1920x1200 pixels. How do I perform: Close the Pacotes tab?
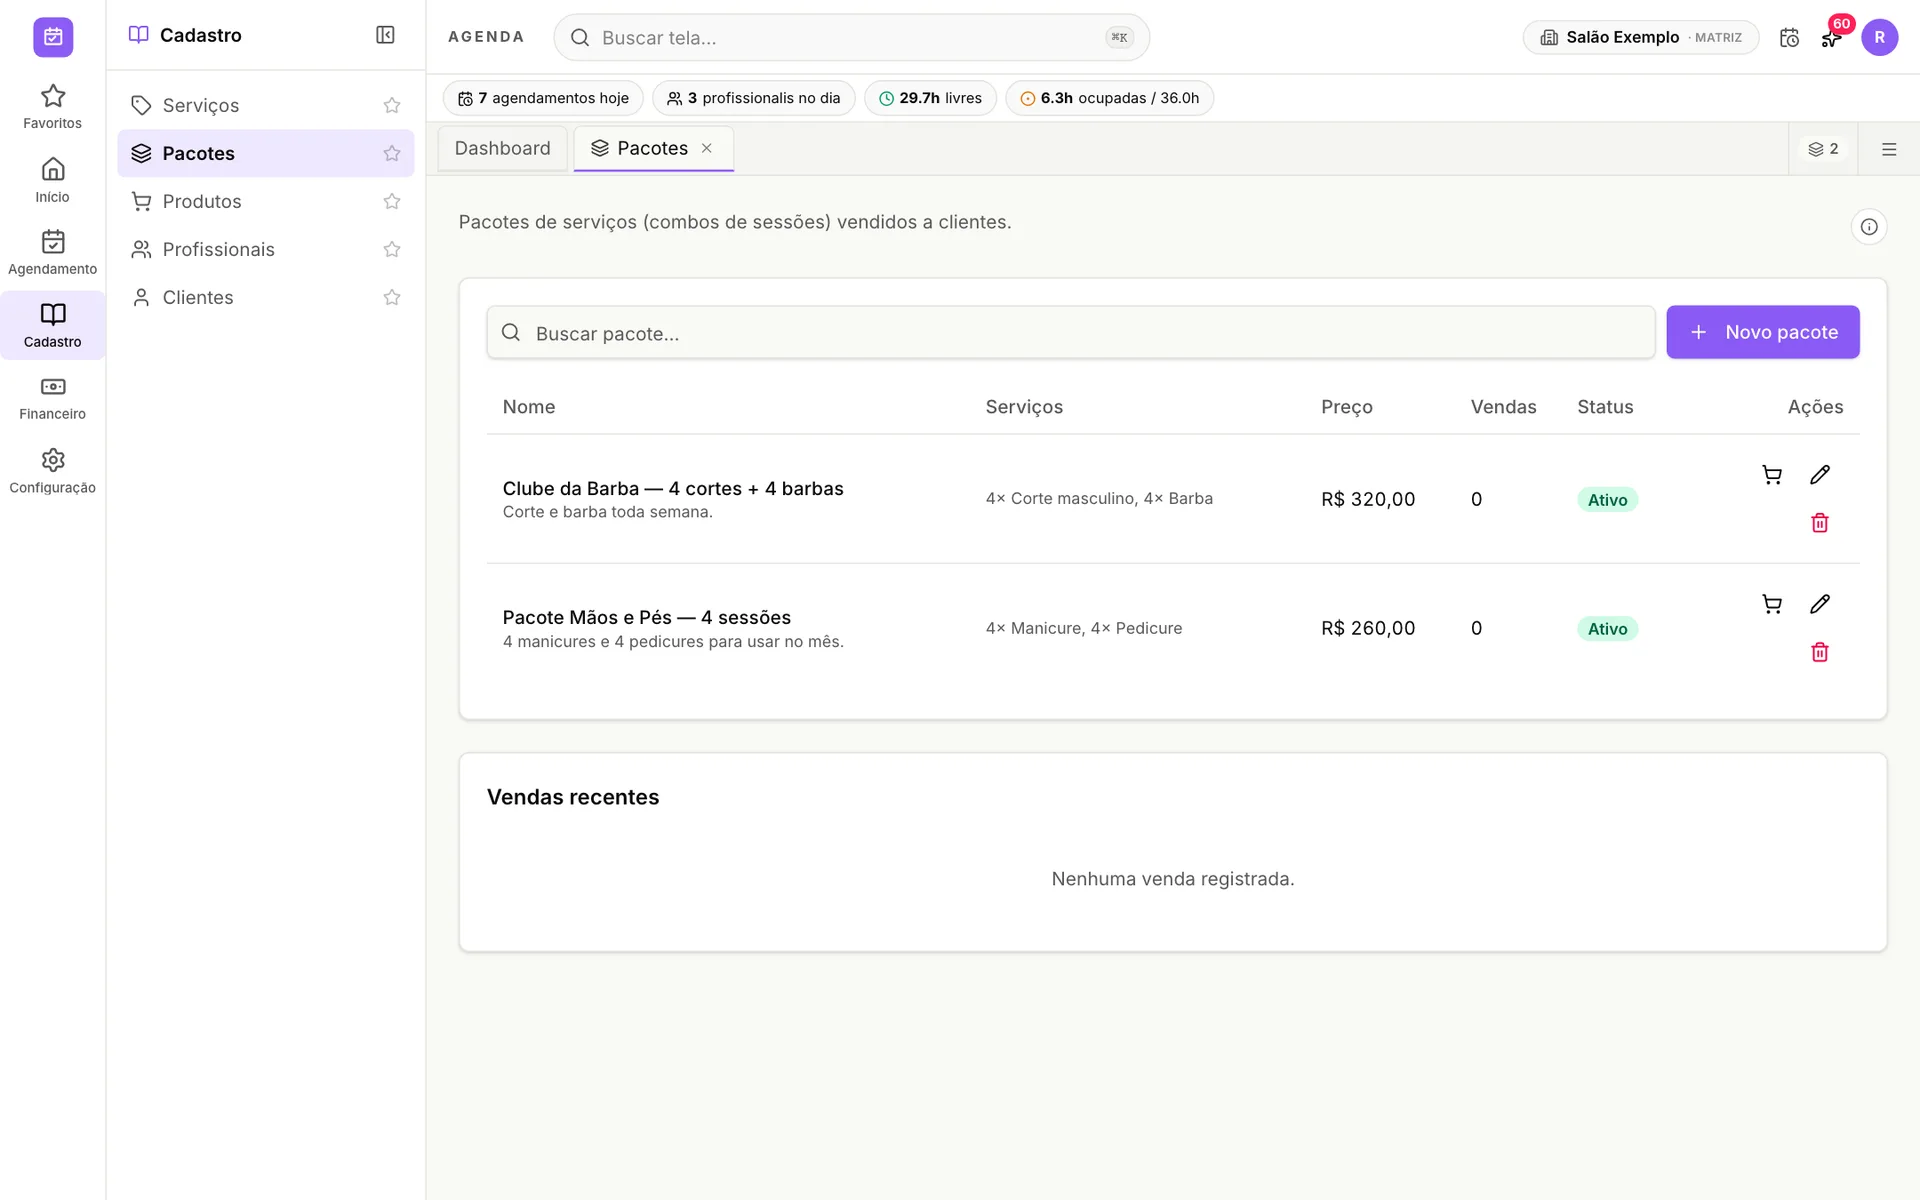[707, 148]
